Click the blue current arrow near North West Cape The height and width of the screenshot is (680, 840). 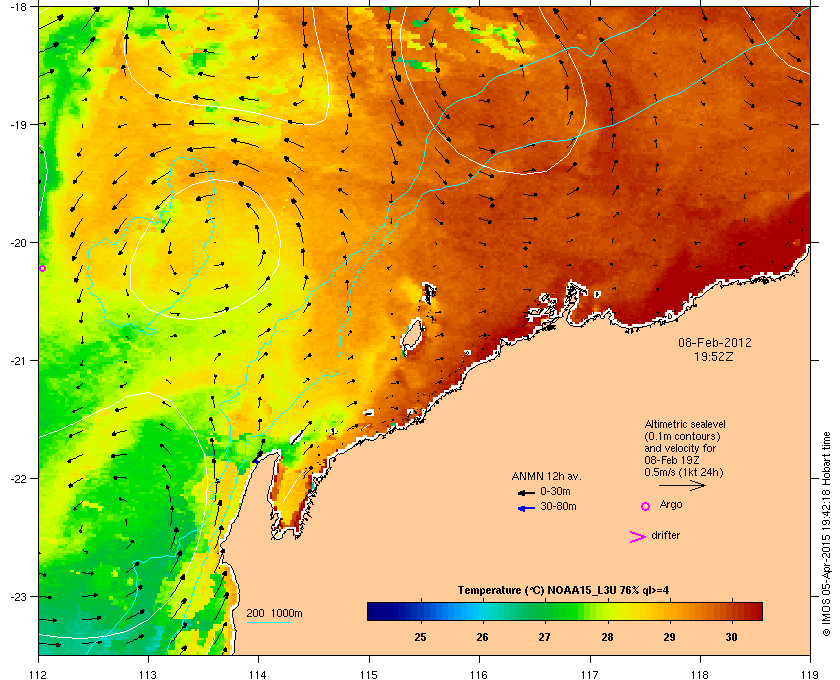(256, 461)
